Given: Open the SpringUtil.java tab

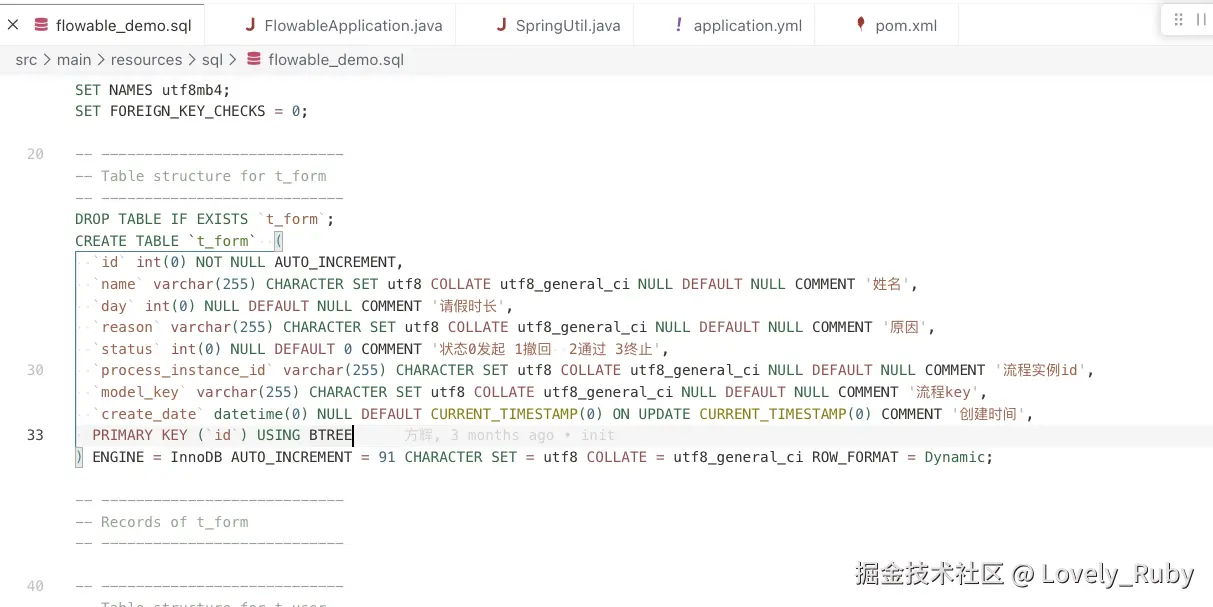Looking at the screenshot, I should click(558, 25).
